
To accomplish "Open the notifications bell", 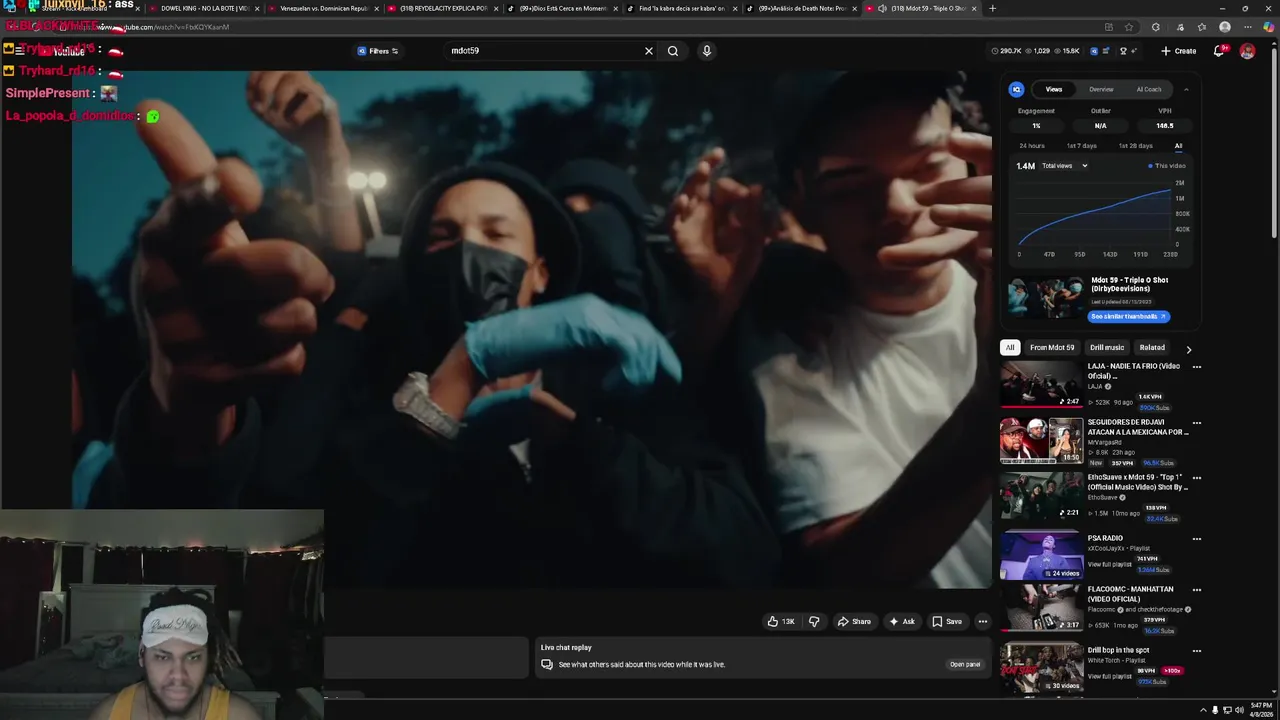I will point(1219,51).
